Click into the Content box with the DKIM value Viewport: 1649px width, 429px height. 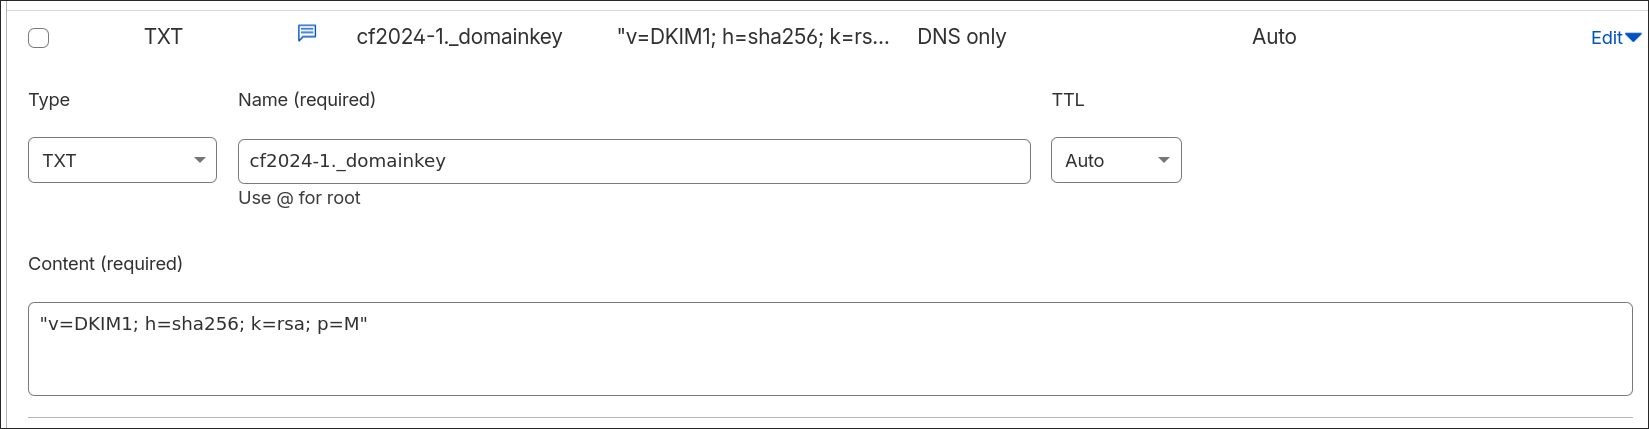830,349
